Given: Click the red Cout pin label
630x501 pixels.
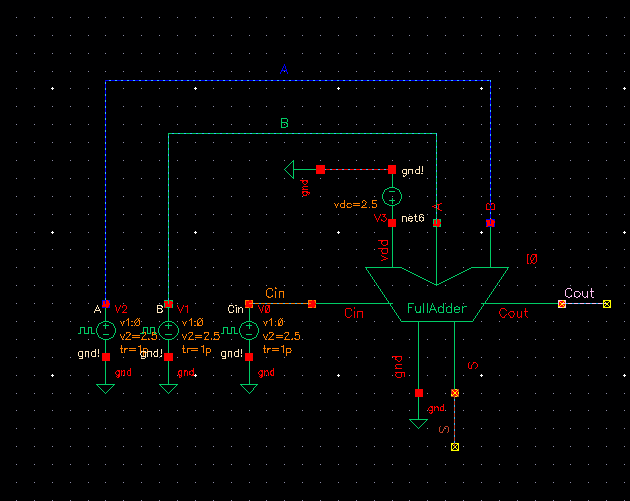Looking at the screenshot, I should (513, 313).
